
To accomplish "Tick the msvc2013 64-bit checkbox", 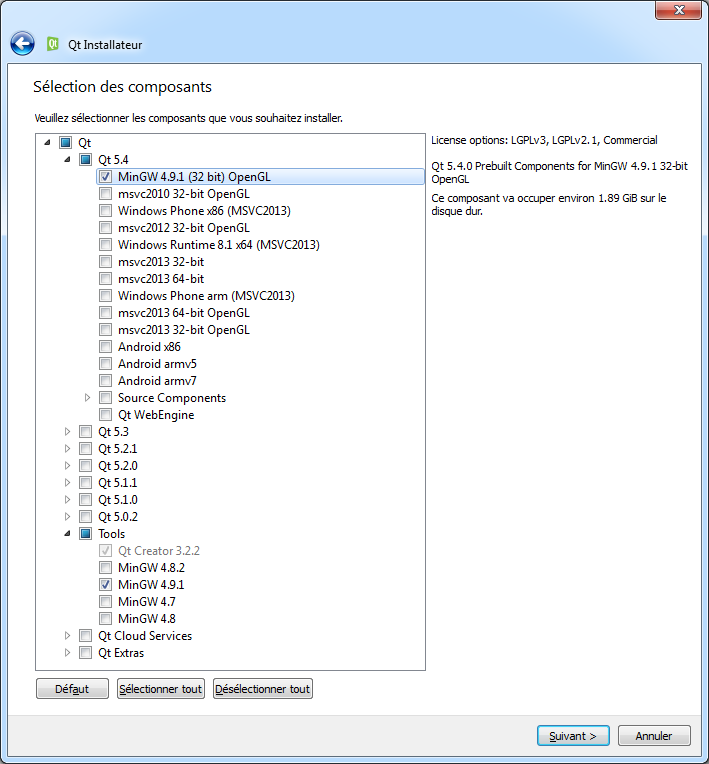I will (105, 279).
